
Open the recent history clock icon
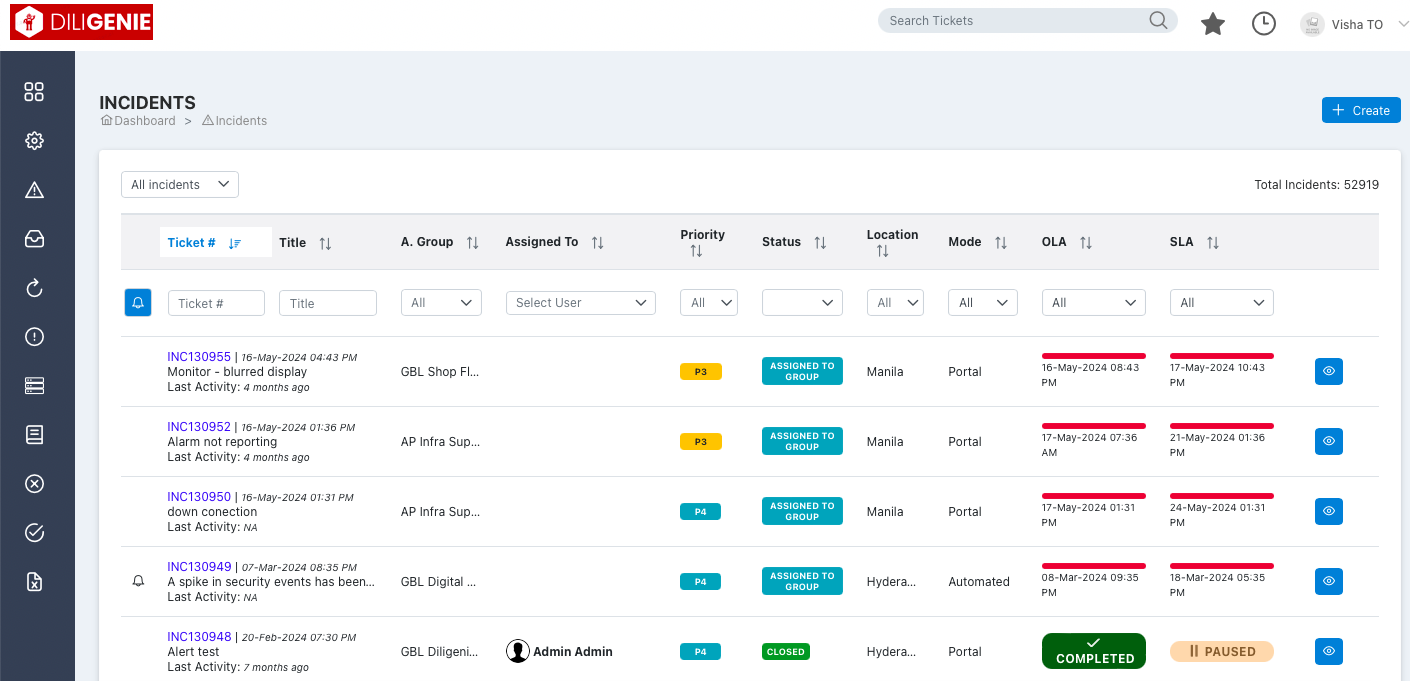point(1263,22)
